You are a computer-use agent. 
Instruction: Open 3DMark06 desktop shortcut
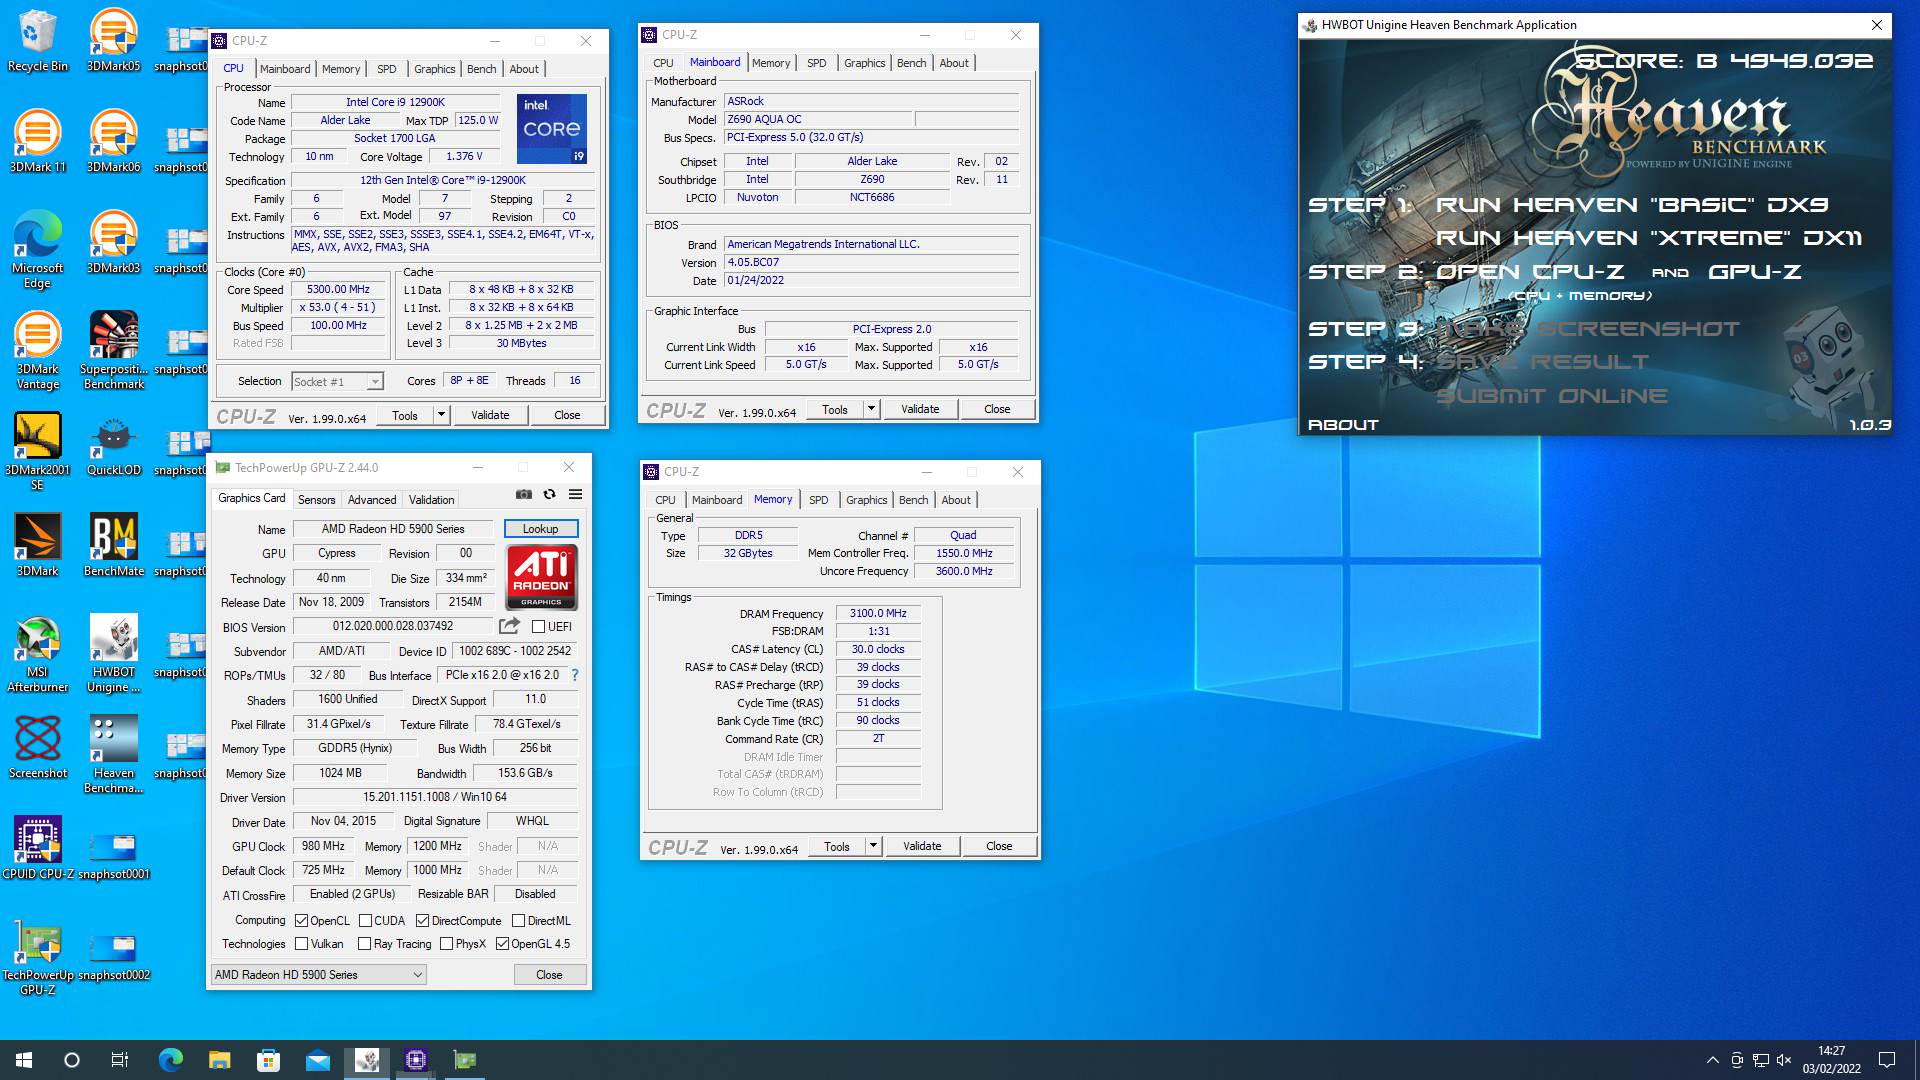[113, 141]
